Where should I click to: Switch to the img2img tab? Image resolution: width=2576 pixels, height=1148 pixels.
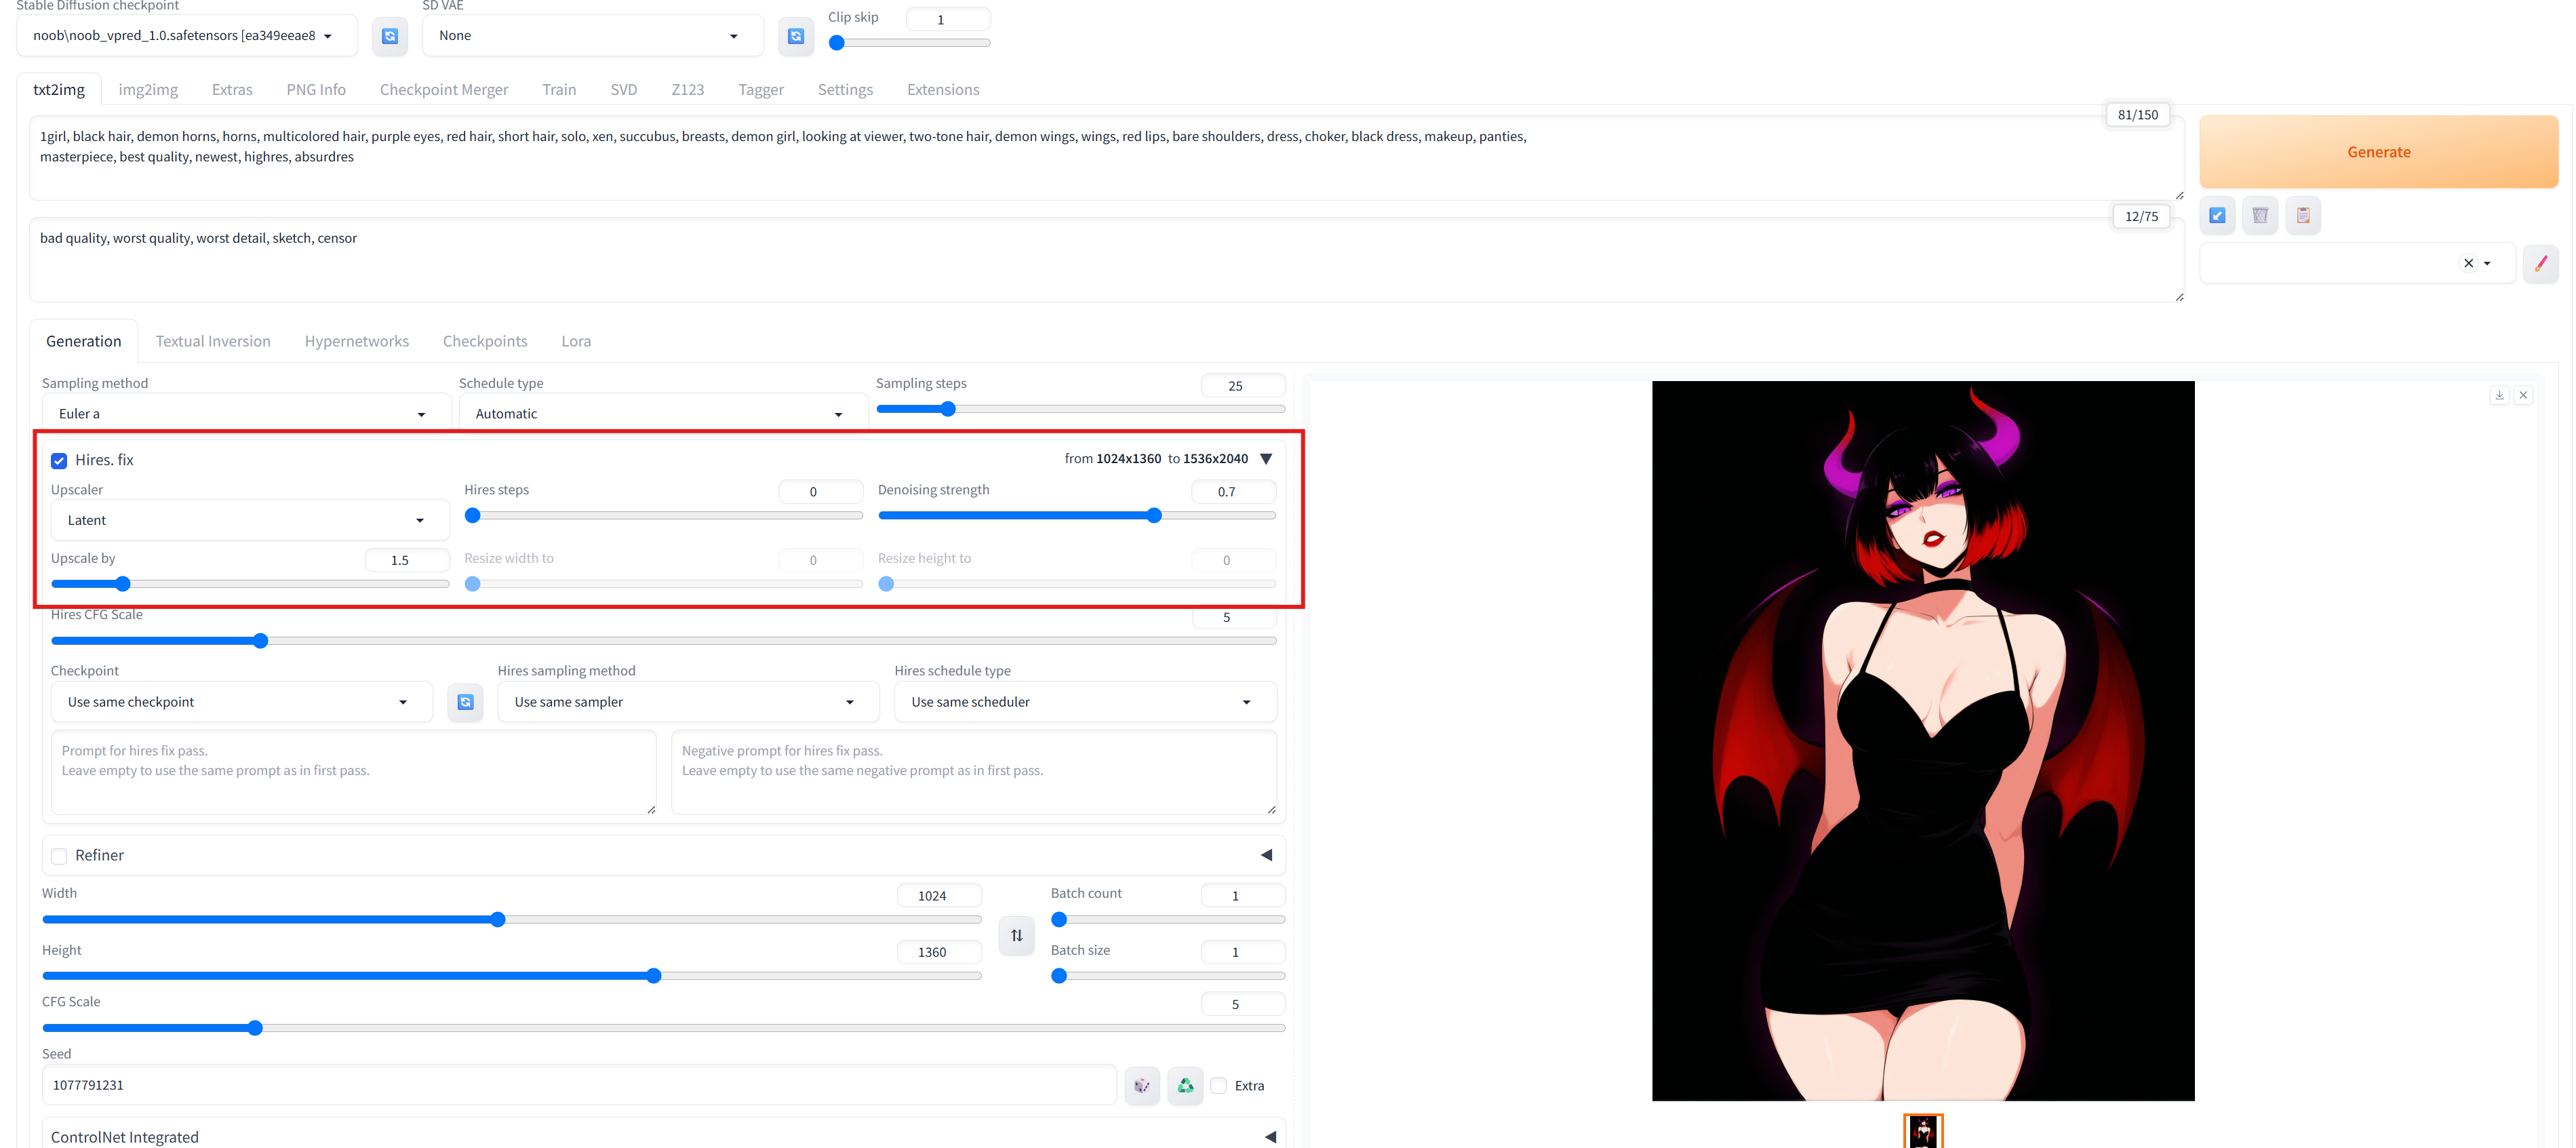[148, 90]
